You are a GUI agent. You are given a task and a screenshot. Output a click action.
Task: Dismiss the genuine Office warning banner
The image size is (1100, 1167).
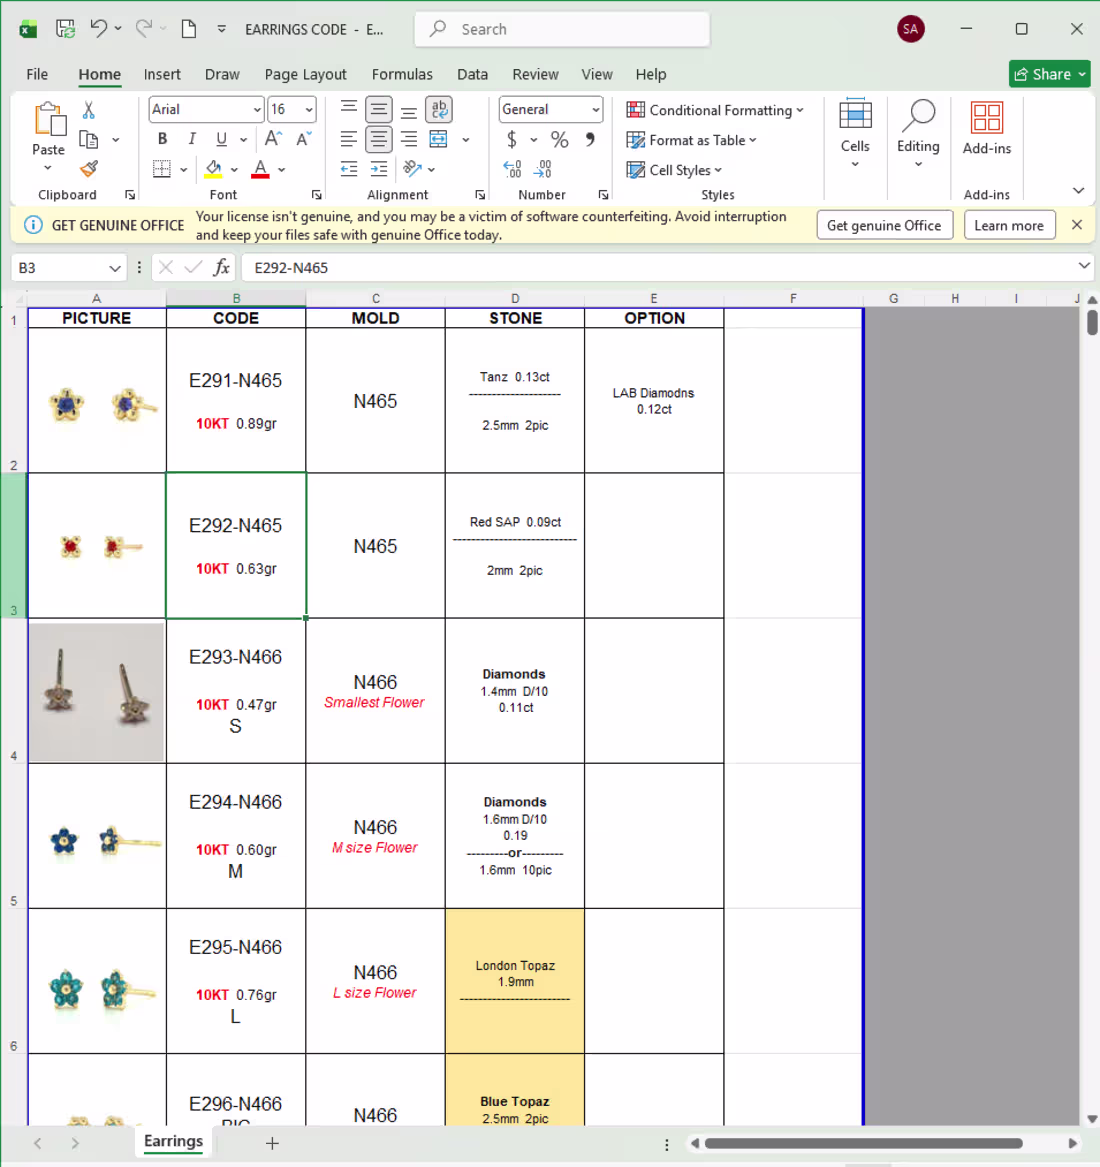click(x=1076, y=225)
